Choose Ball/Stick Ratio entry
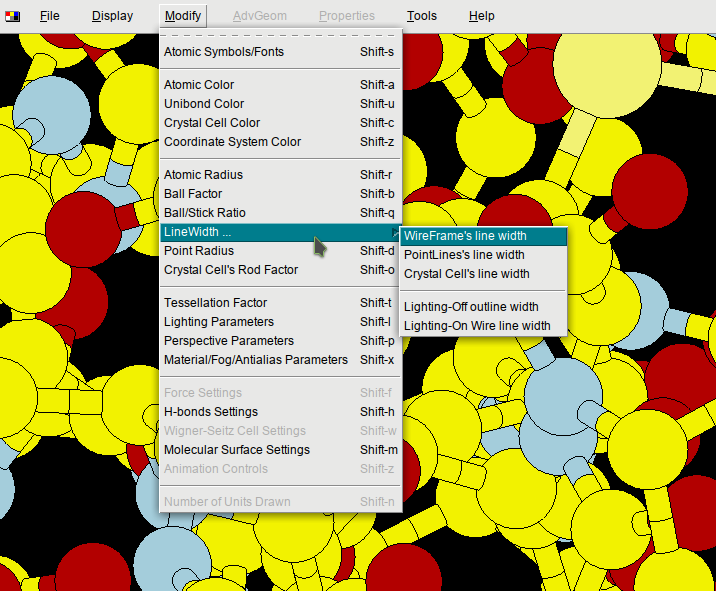This screenshot has width=716, height=591. click(x=280, y=213)
